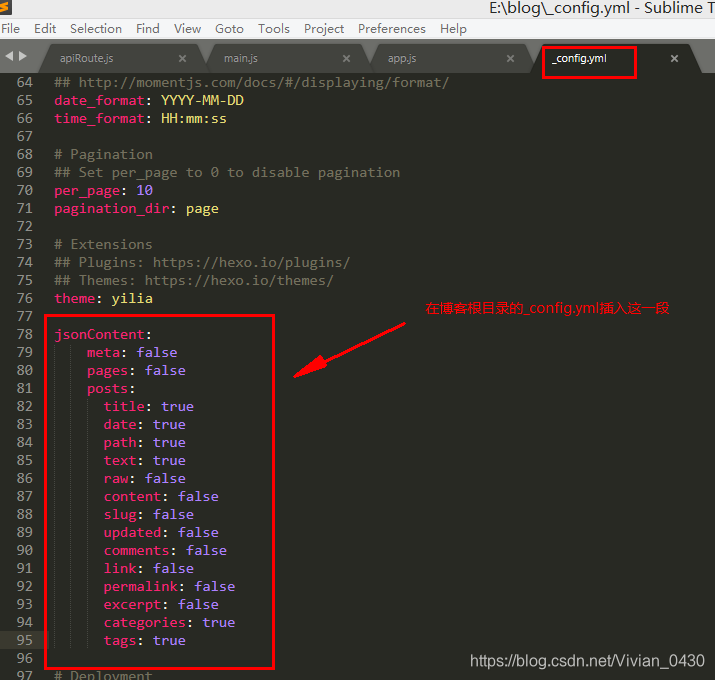Viewport: 715px width, 680px height.
Task: Open the Project menu
Action: point(324,29)
